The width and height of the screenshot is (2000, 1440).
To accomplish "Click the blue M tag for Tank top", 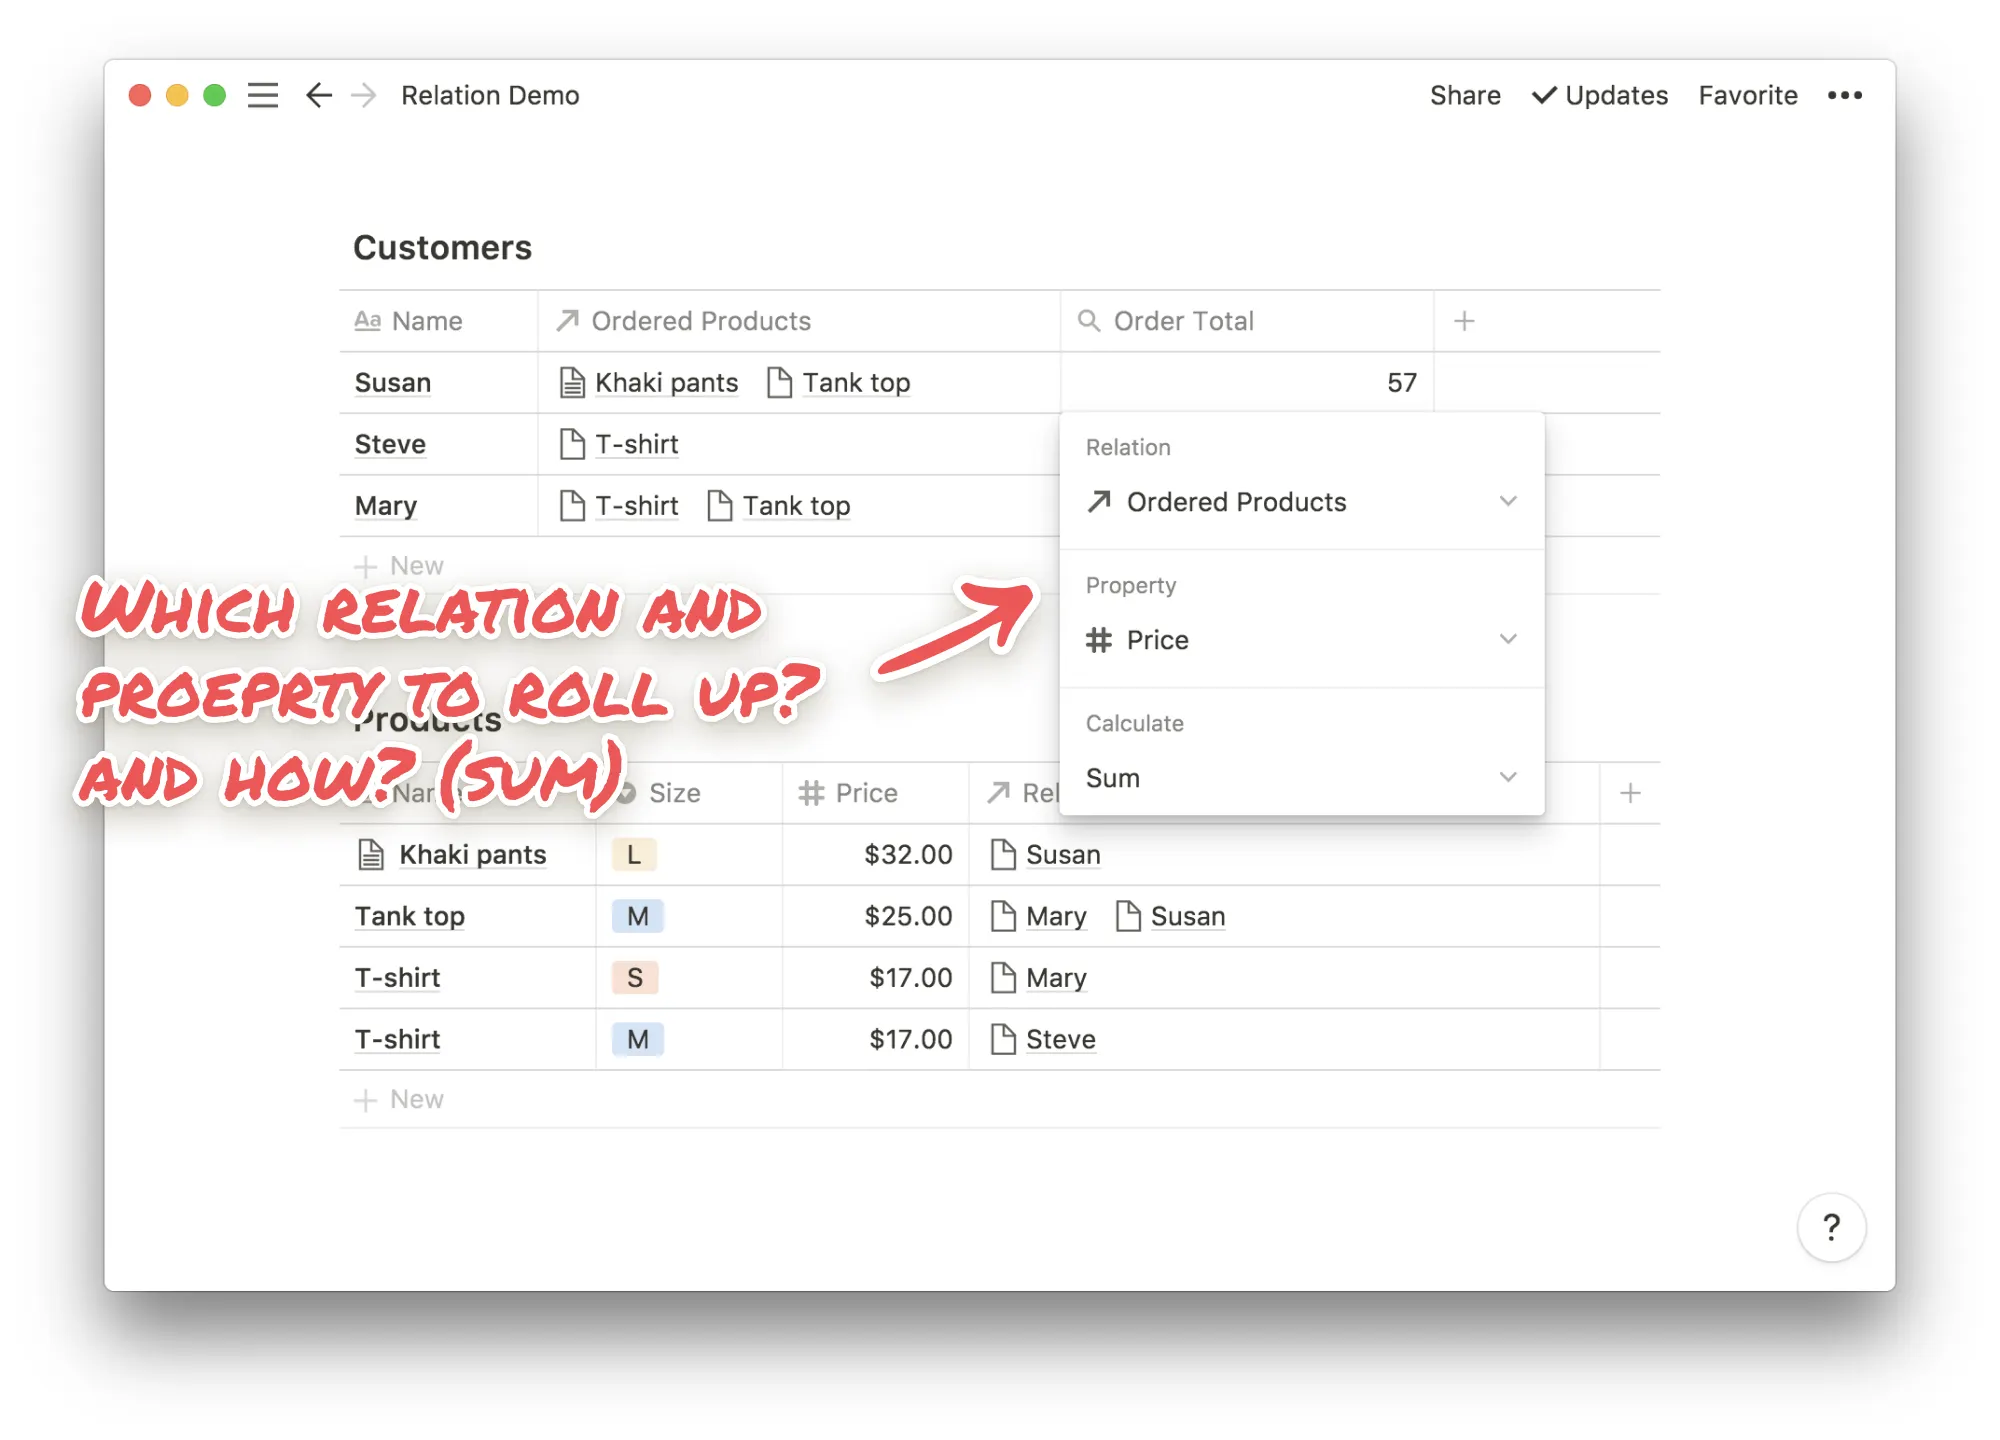I will 637,916.
